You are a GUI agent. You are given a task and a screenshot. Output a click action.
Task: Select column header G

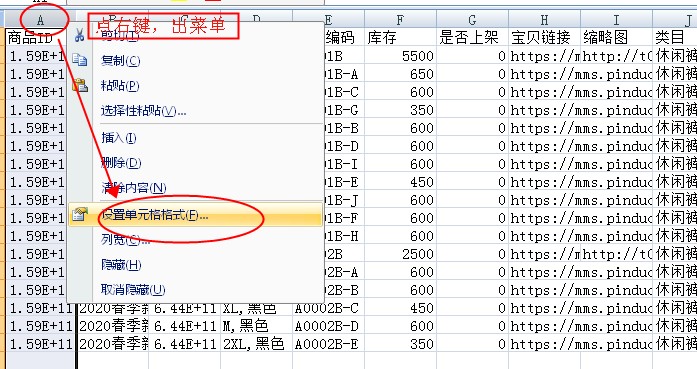click(x=472, y=20)
